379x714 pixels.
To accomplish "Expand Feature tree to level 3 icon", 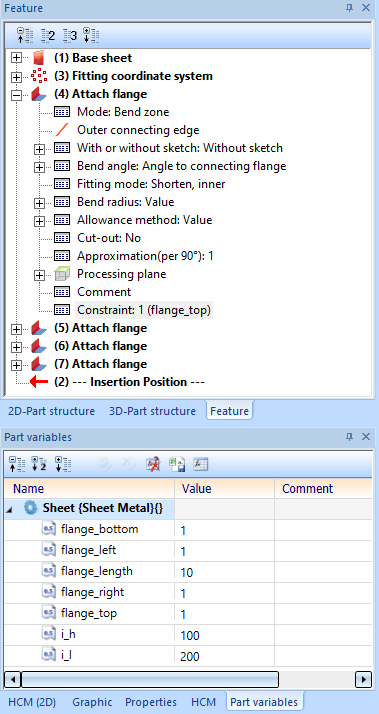I will click(x=70, y=35).
